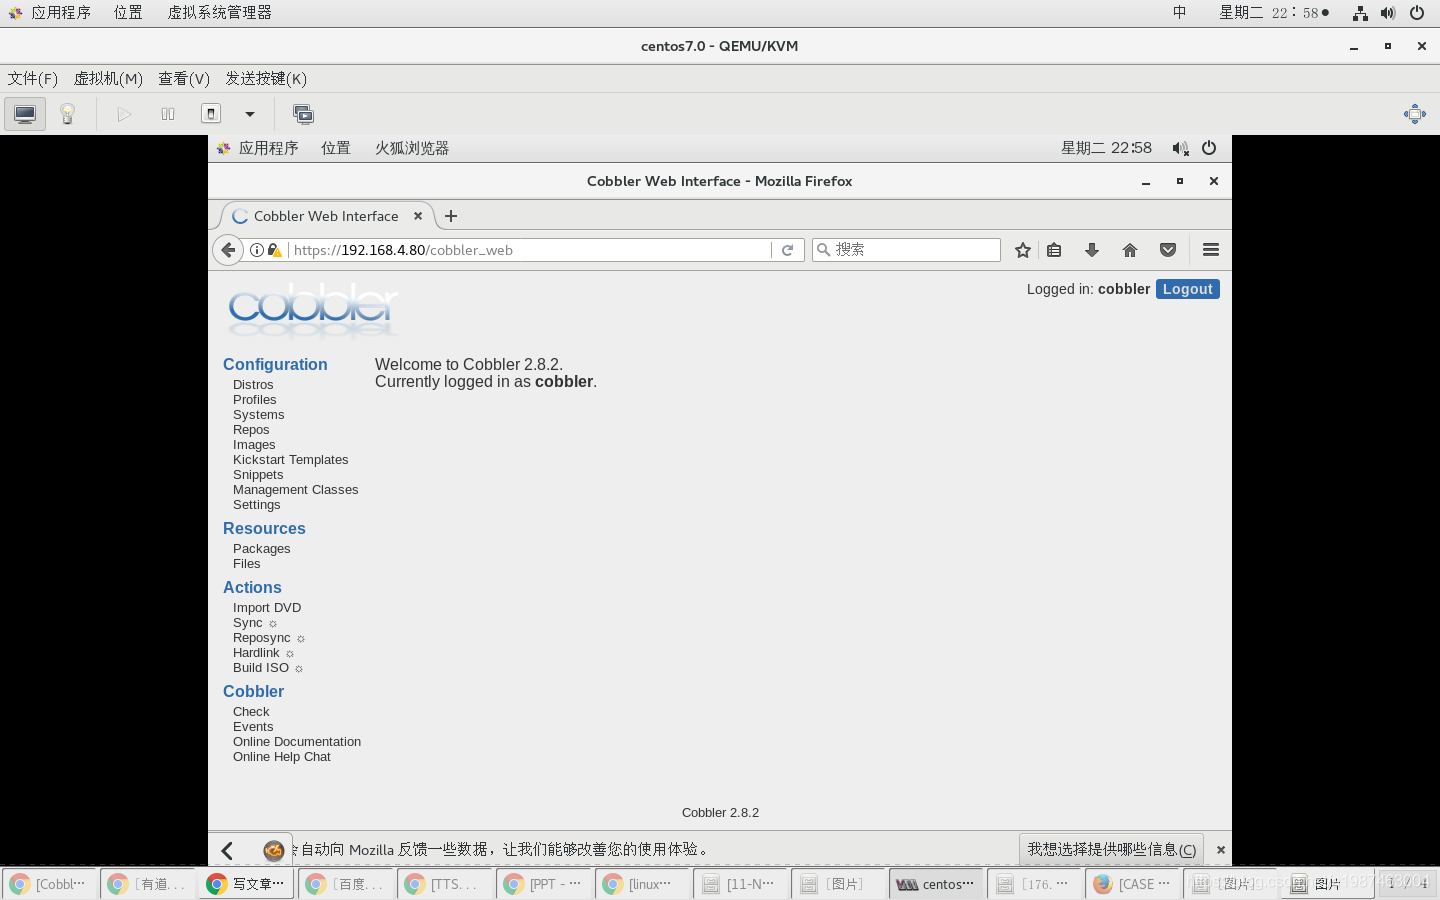Viewport: 1440px width, 900px height.
Task: Open Kickstart Templates link
Action: (x=291, y=460)
